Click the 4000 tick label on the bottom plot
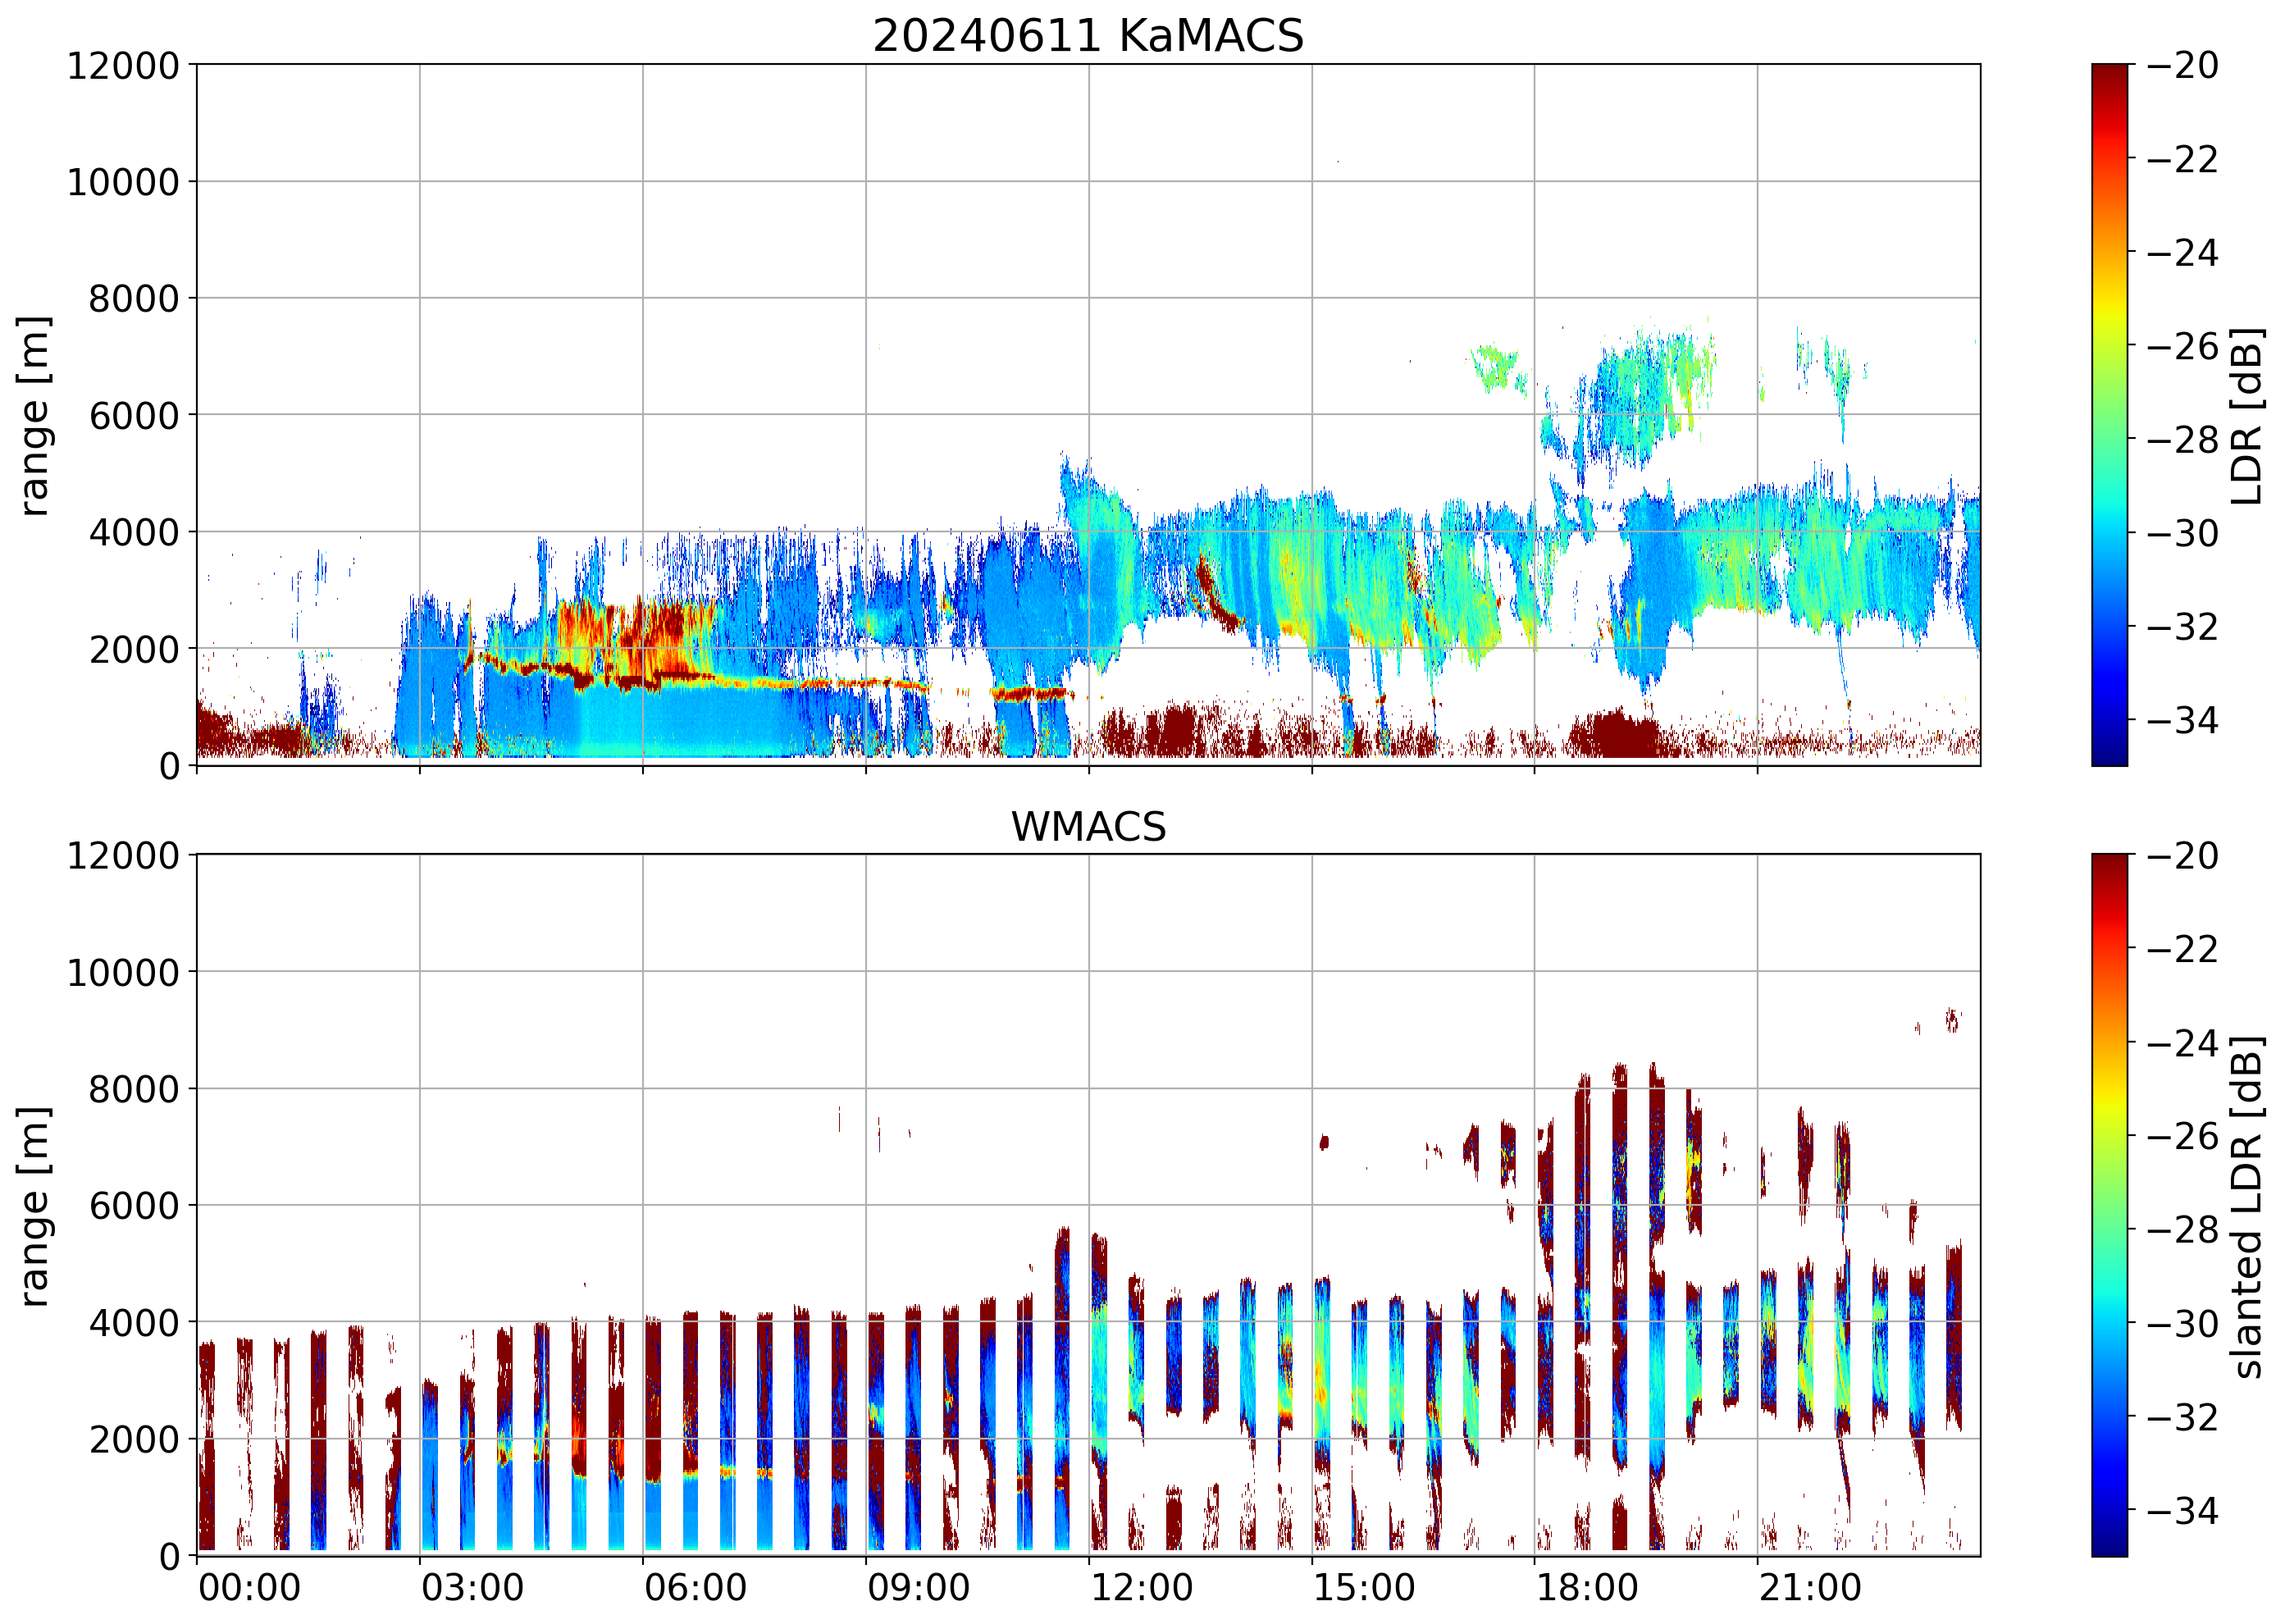Viewport: 2285px width, 1624px height. pos(134,1323)
